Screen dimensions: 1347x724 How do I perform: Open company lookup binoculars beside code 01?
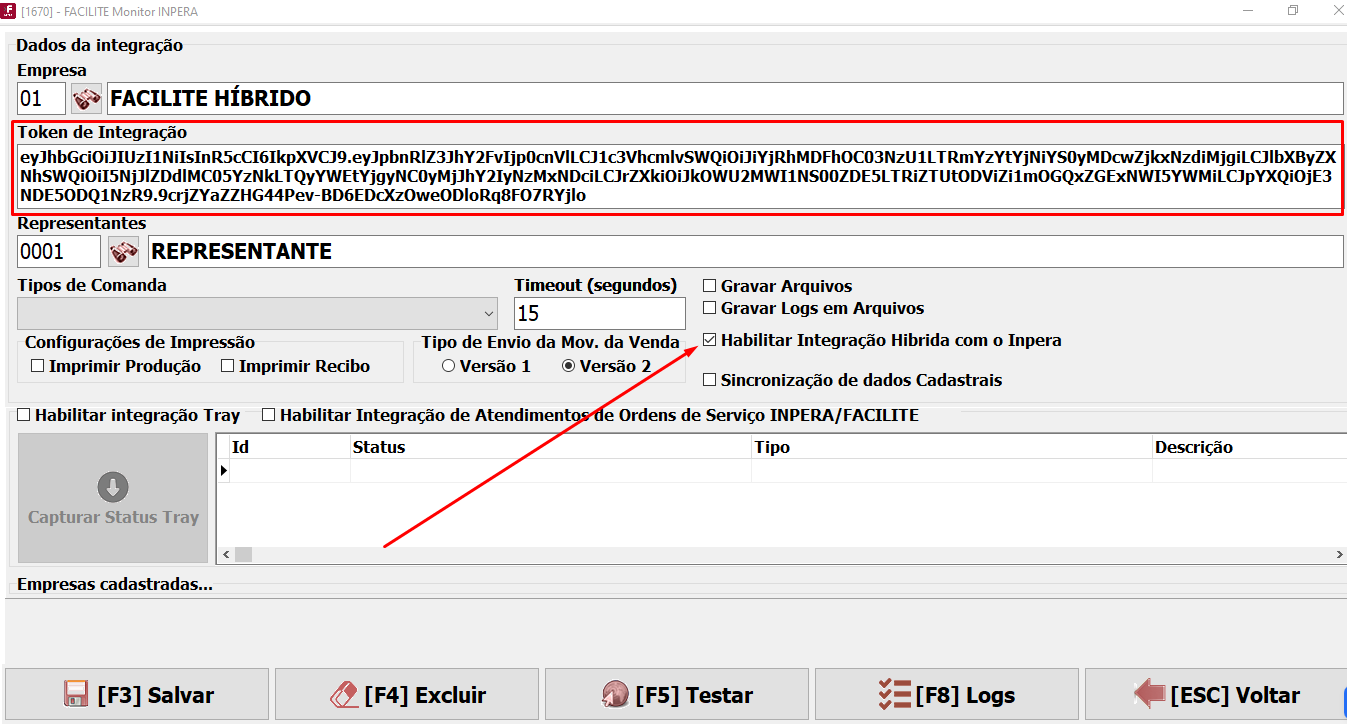click(x=87, y=98)
